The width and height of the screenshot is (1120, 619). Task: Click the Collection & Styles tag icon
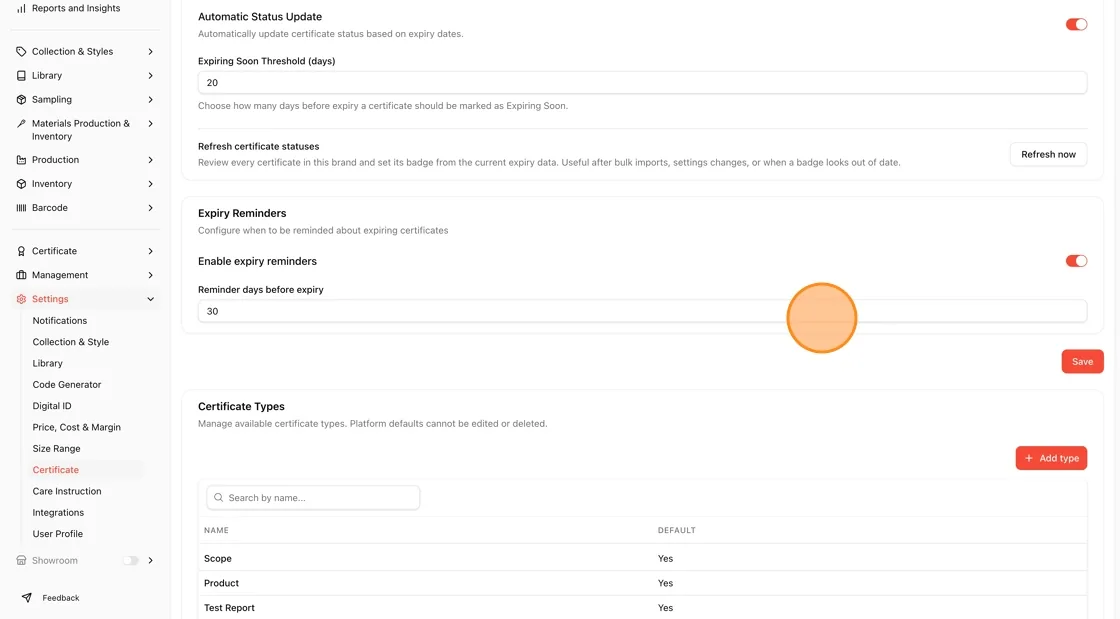click(21, 51)
